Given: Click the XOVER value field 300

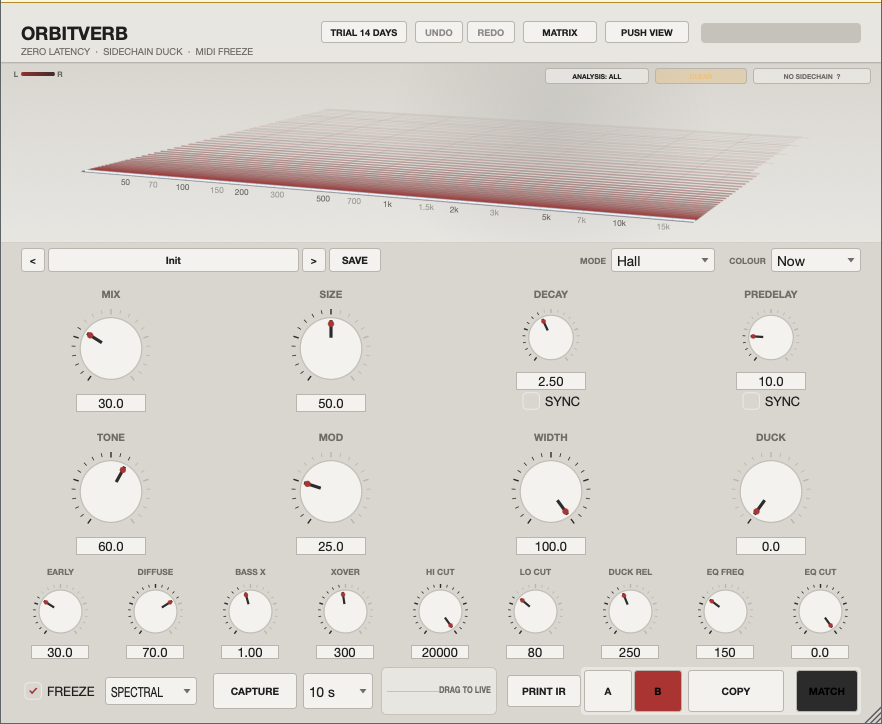Looking at the screenshot, I should click(x=345, y=652).
